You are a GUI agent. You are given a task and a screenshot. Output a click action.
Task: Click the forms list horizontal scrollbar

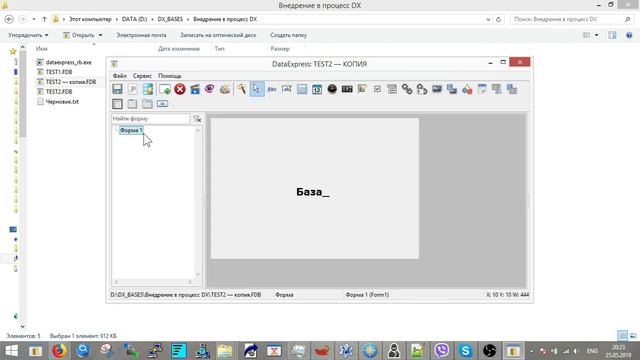pyautogui.click(x=153, y=282)
